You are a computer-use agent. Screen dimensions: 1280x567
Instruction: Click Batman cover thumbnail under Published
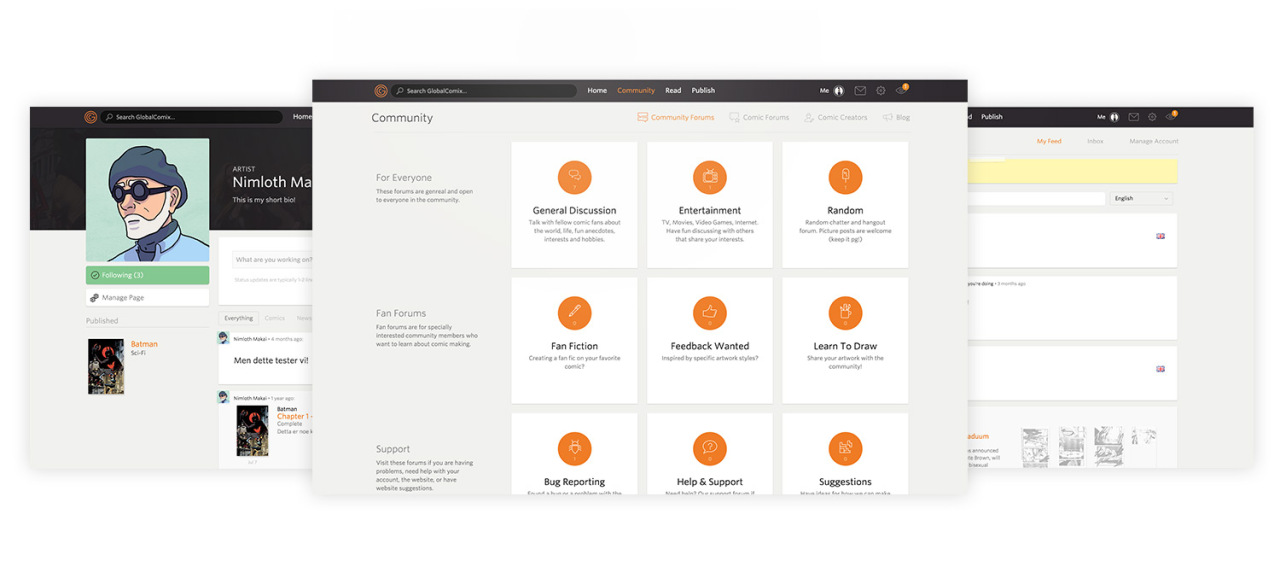[106, 366]
